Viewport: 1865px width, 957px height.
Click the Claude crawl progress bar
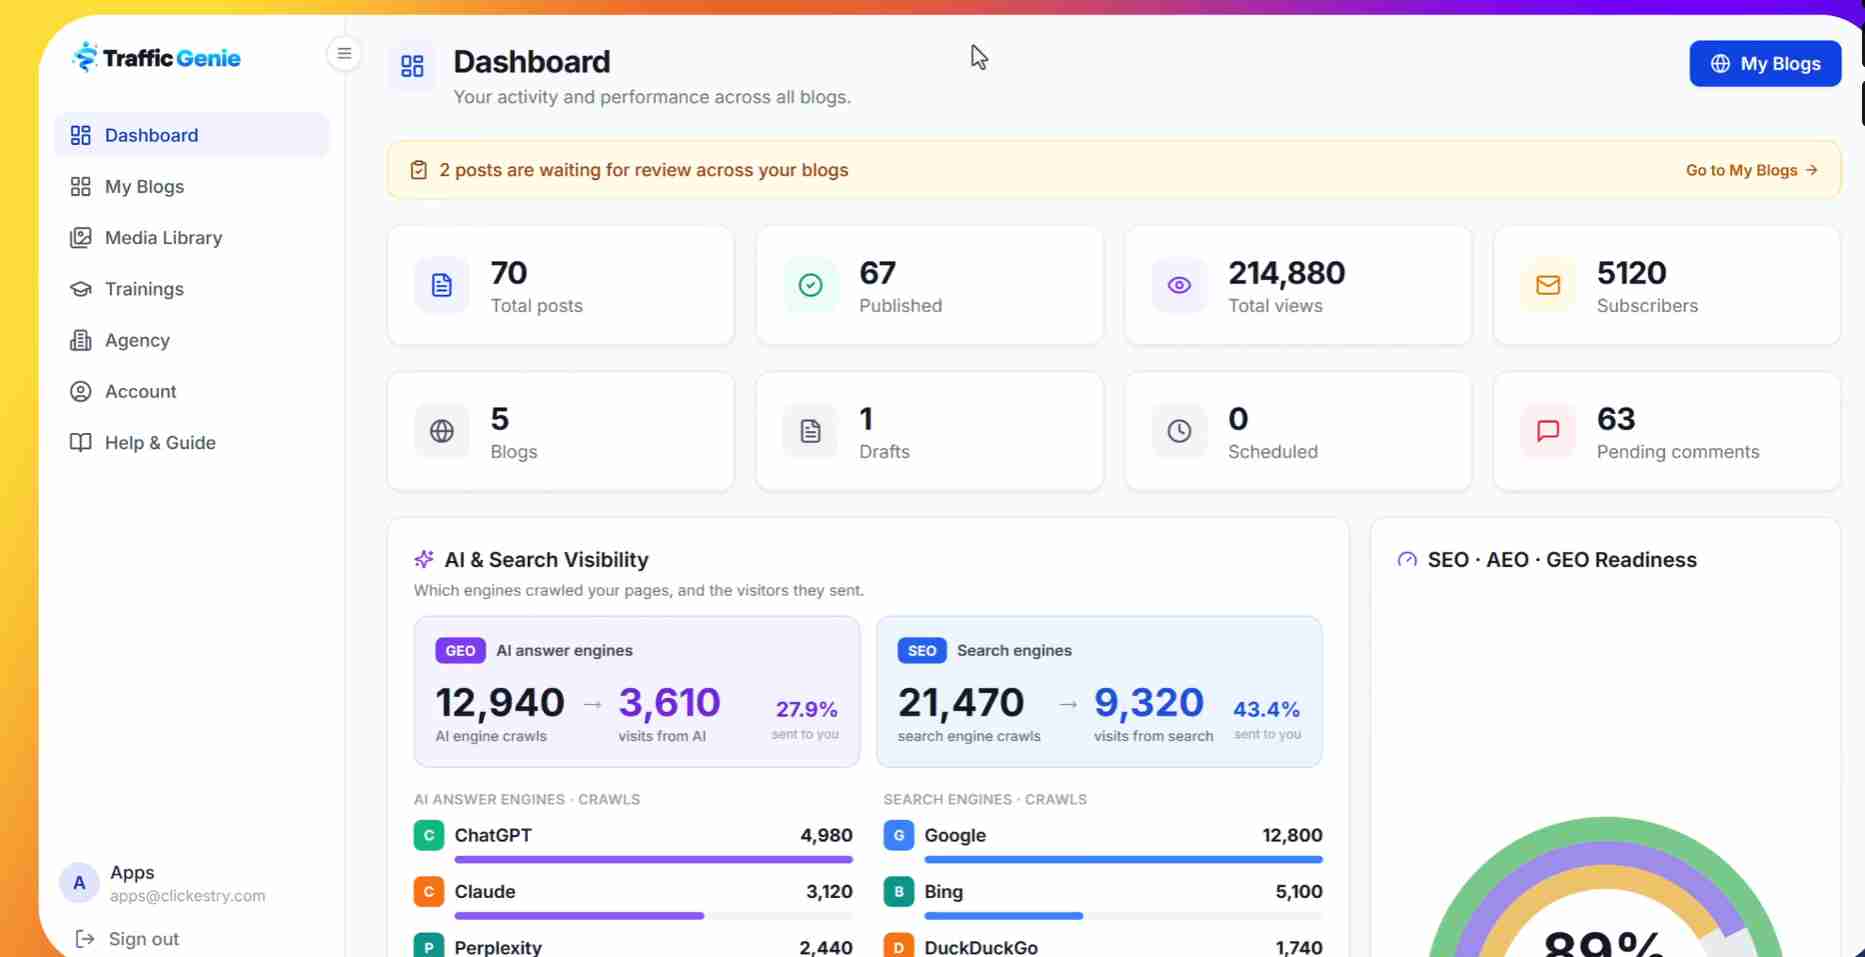point(654,915)
